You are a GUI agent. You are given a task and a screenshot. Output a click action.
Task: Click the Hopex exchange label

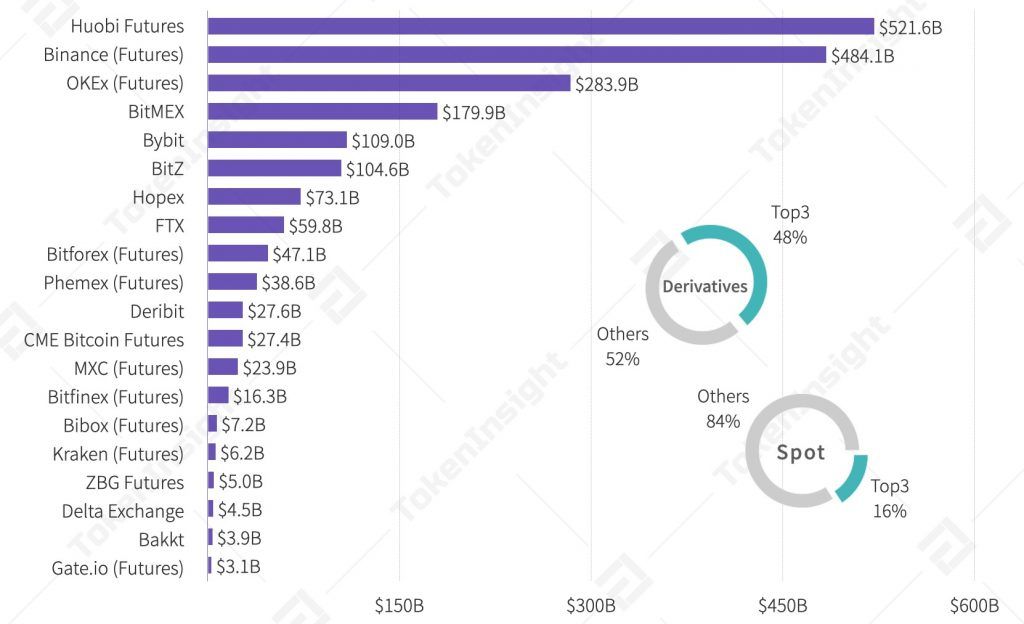(x=158, y=197)
